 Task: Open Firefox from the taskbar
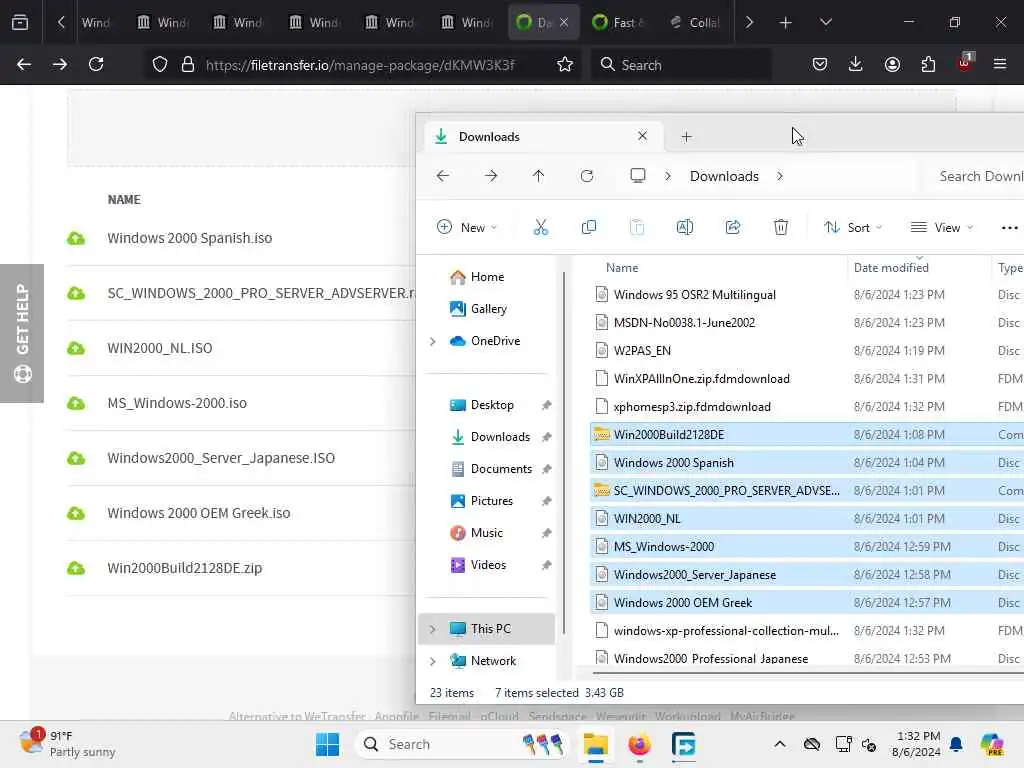click(x=639, y=744)
